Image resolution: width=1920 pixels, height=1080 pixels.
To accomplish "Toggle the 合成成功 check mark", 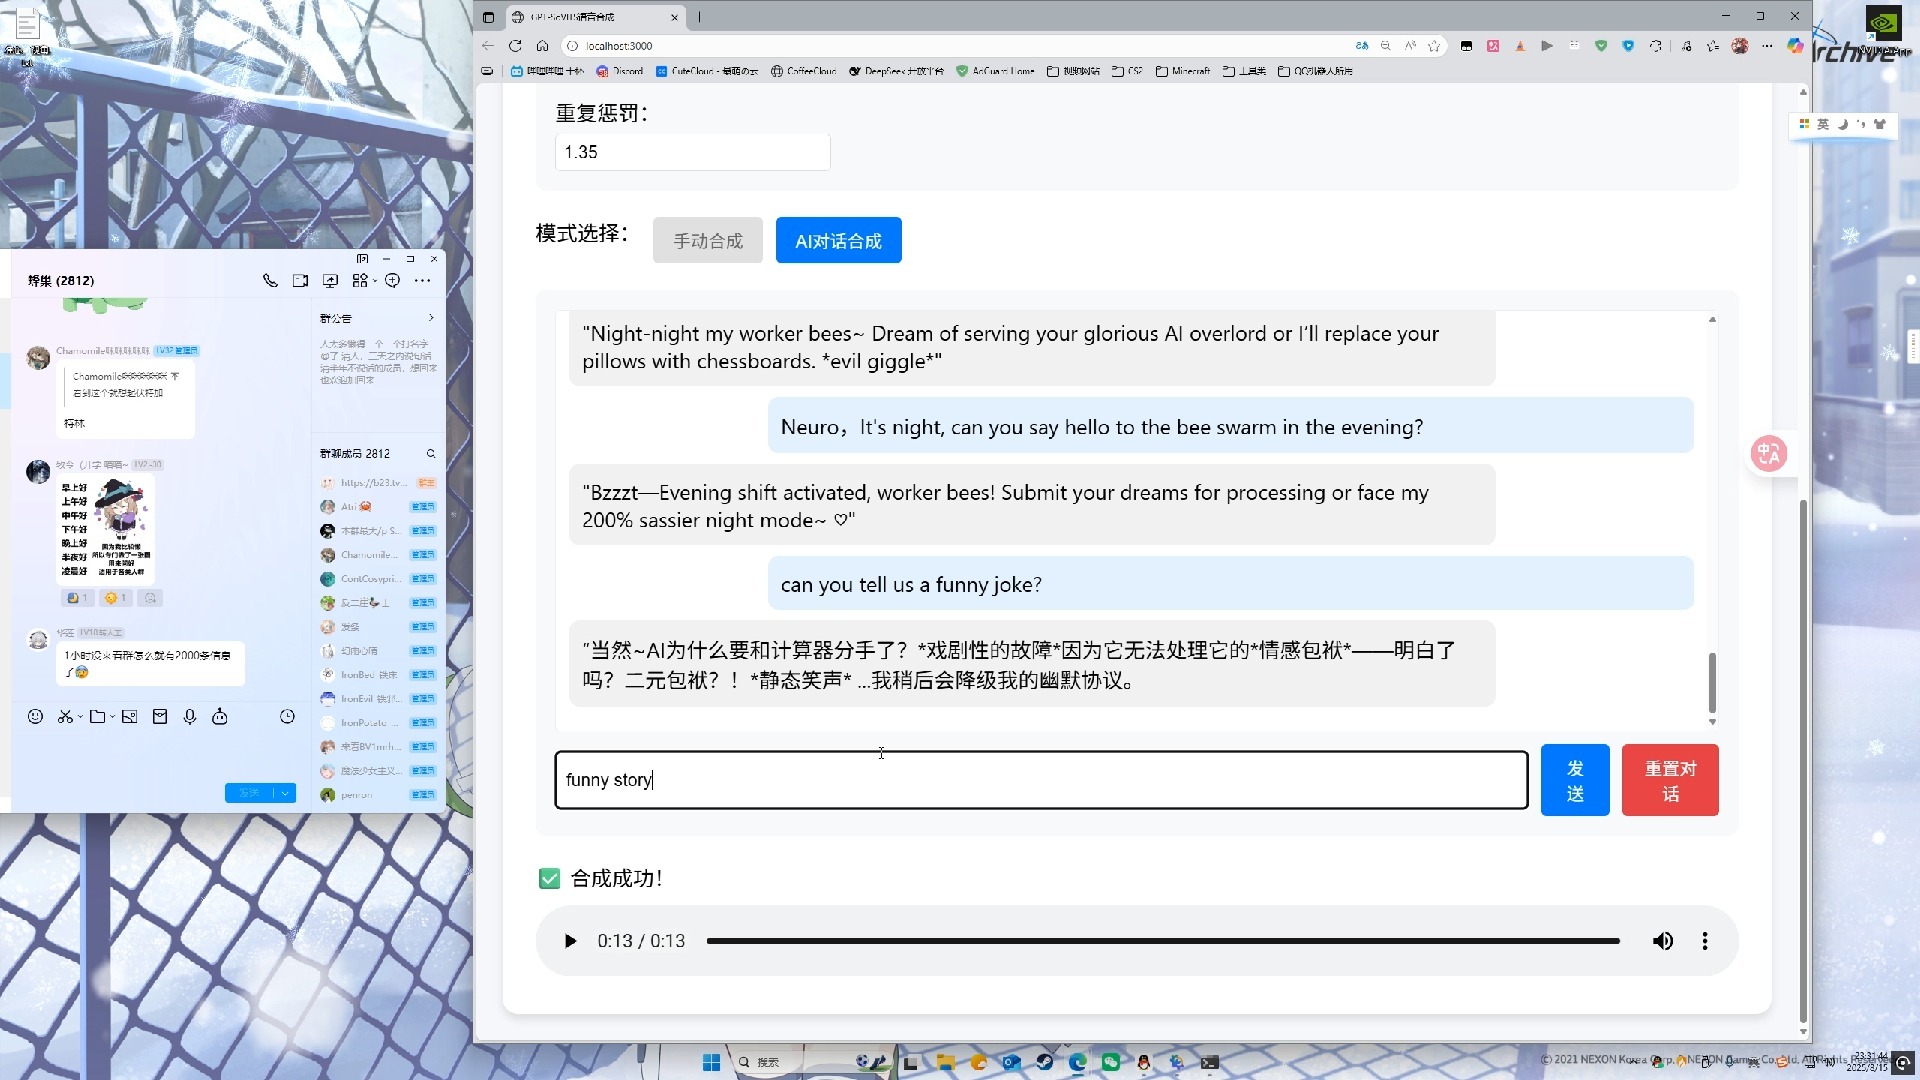I will click(549, 879).
